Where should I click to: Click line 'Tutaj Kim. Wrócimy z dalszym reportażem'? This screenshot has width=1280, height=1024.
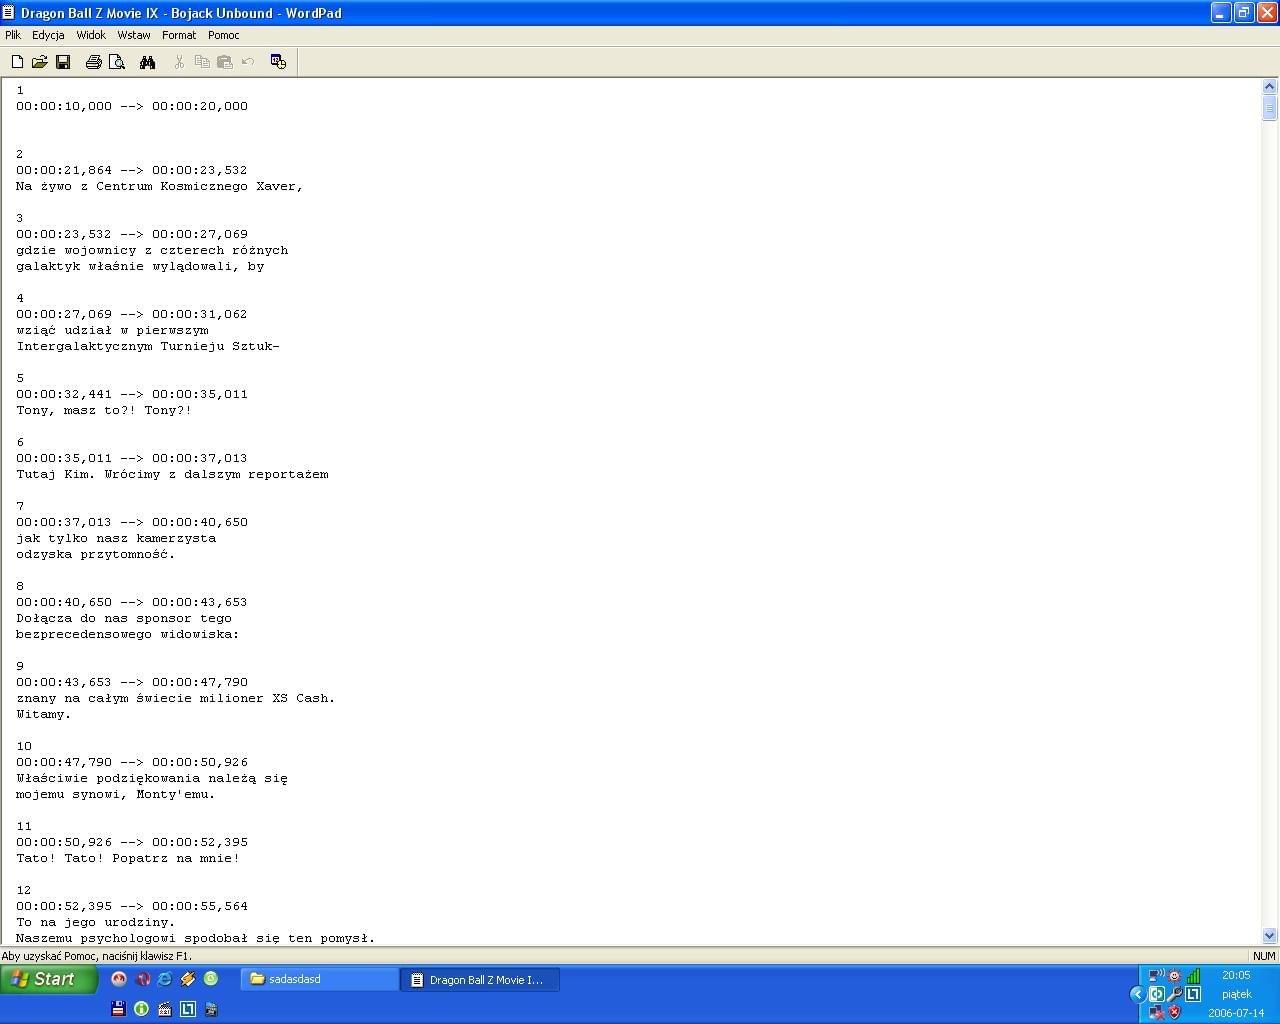click(x=172, y=474)
